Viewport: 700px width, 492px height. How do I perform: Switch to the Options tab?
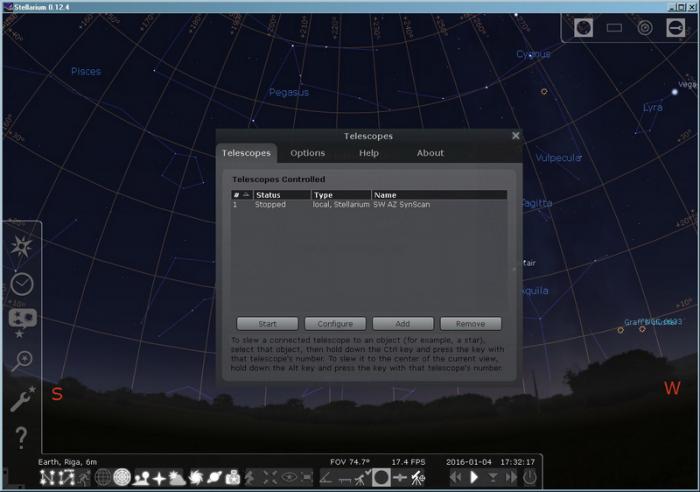(x=308, y=153)
